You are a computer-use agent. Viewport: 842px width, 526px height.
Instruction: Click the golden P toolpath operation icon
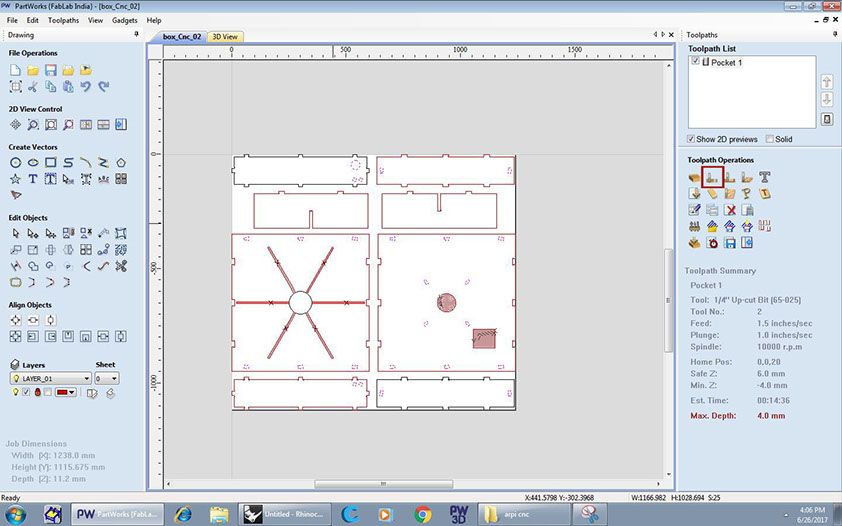pos(747,194)
